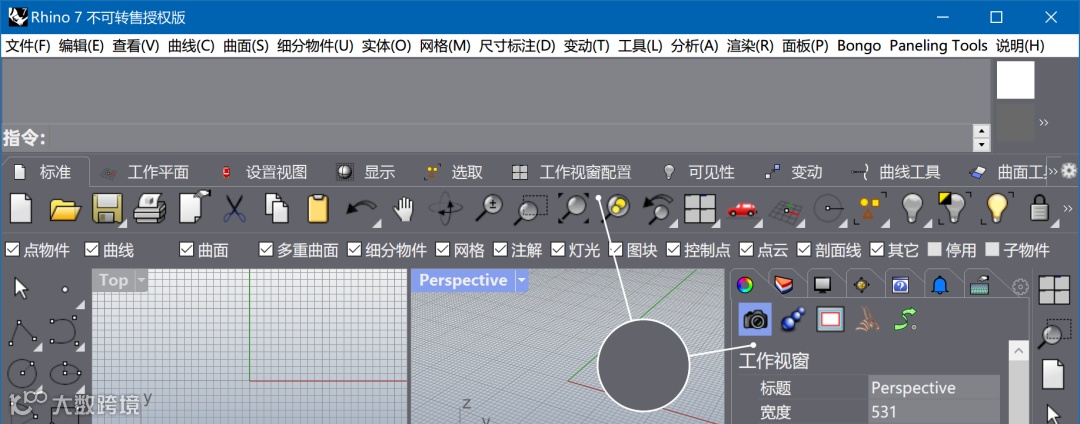Select the Control point curve tool
Viewport: 1080px width, 424px height.
point(63,331)
